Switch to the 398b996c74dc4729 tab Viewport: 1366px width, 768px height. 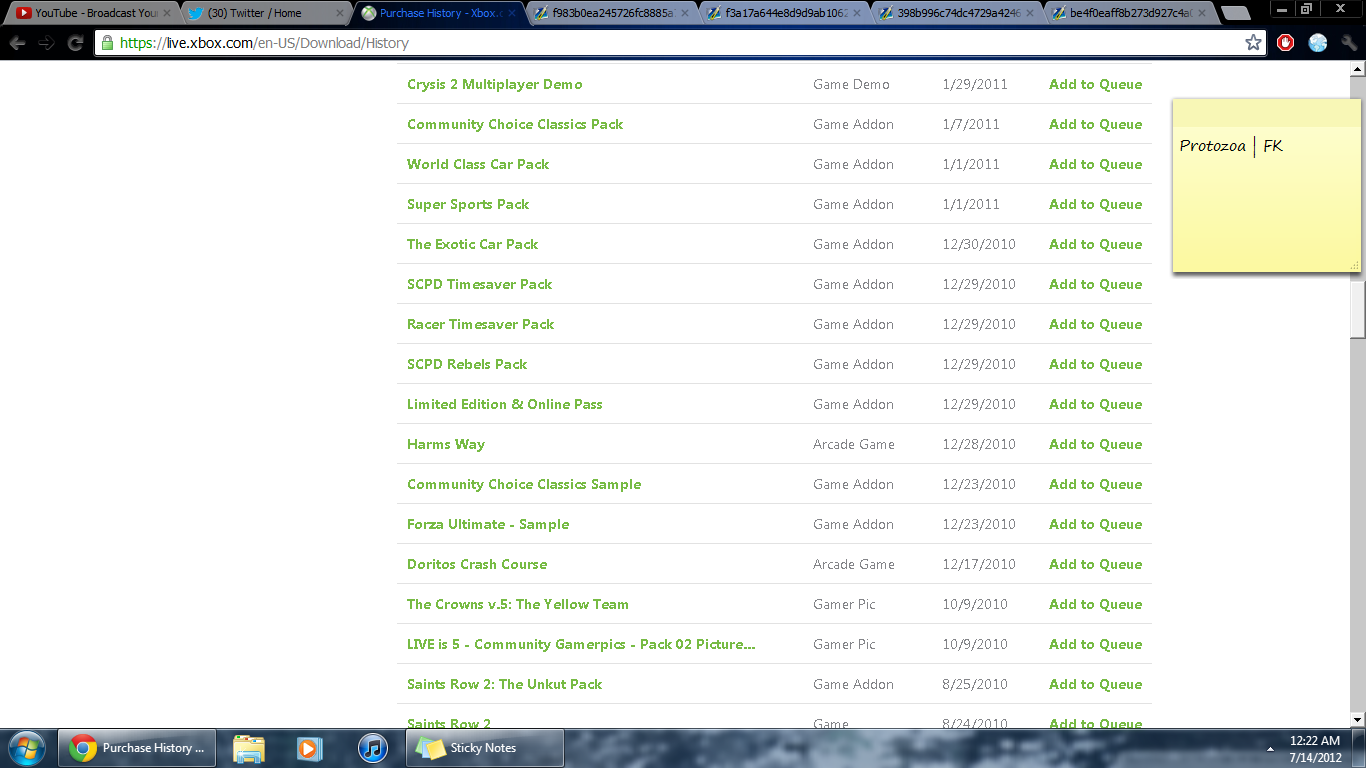tap(955, 14)
